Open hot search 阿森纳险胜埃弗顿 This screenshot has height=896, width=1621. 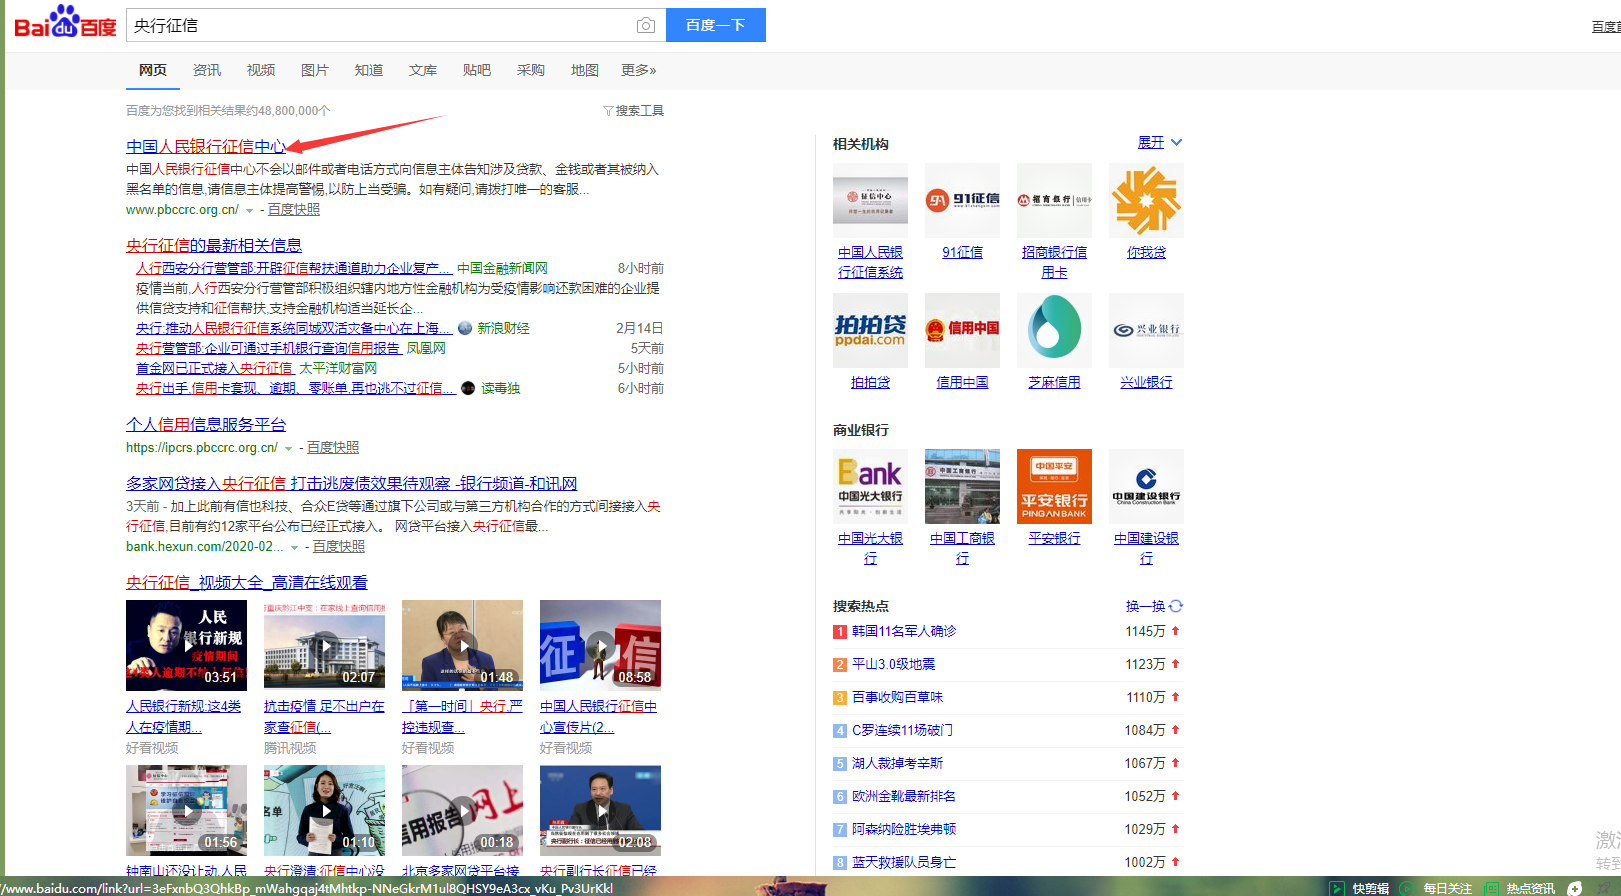[x=904, y=829]
